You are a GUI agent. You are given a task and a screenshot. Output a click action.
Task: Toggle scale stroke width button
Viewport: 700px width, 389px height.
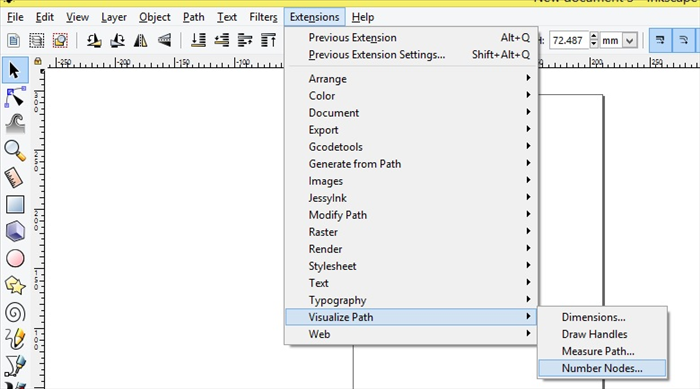coord(660,41)
